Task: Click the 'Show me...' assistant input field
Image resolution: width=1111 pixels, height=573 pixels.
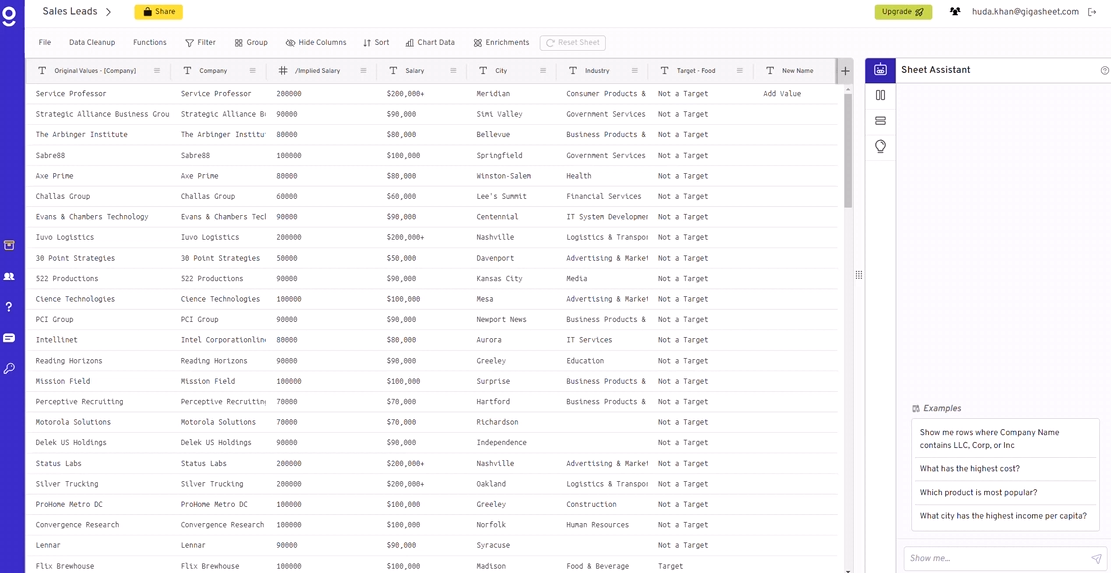Action: [x=998, y=558]
